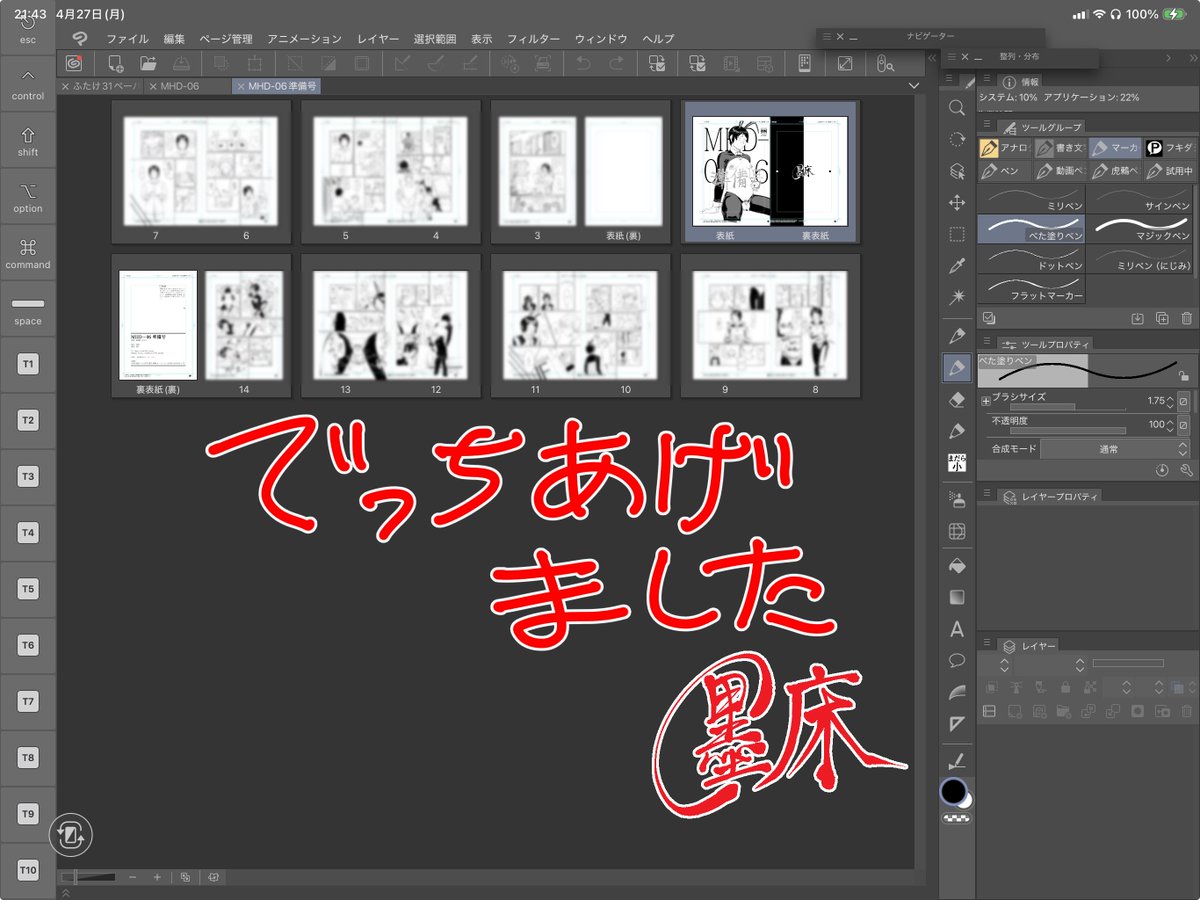Expand the ブラシサイズ plus expander
The height and width of the screenshot is (900, 1200).
tap(986, 401)
